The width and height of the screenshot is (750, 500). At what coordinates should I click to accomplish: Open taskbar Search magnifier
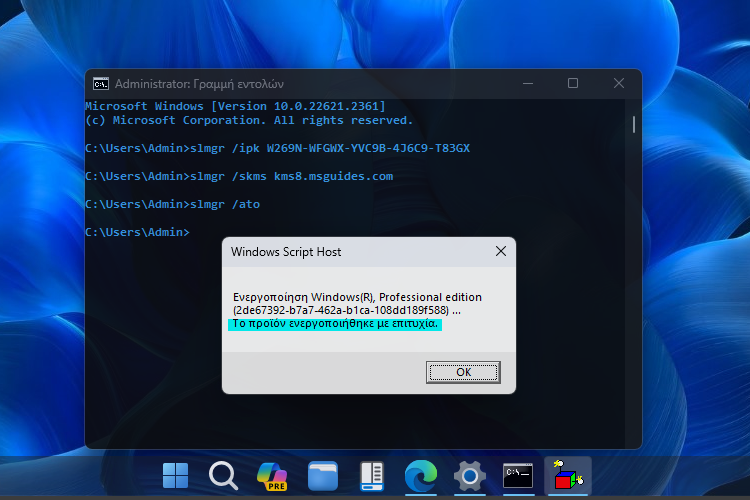click(x=223, y=476)
